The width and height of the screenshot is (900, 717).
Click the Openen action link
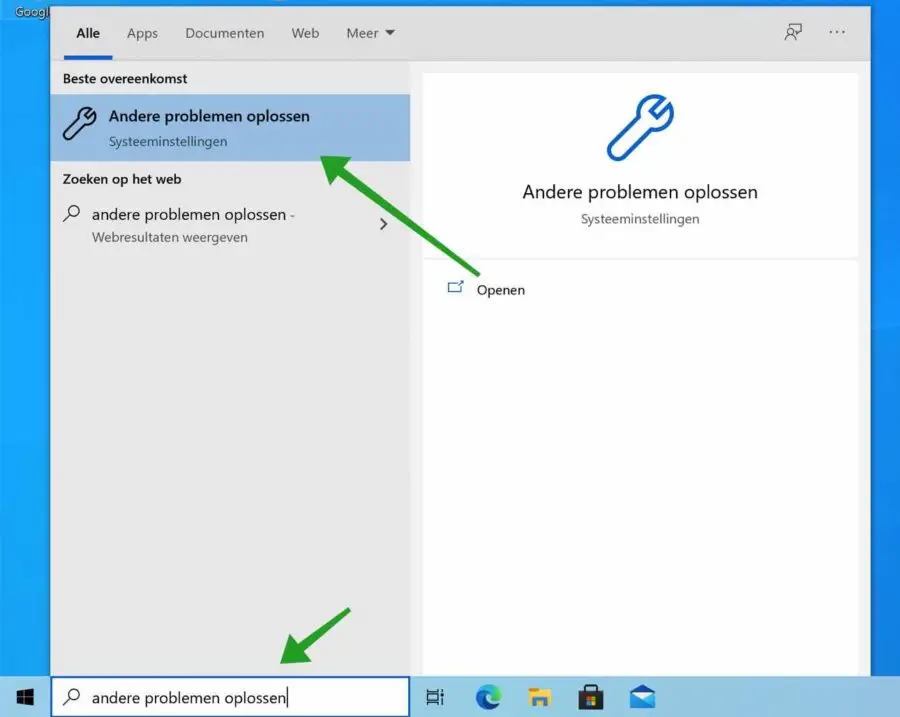click(x=501, y=290)
